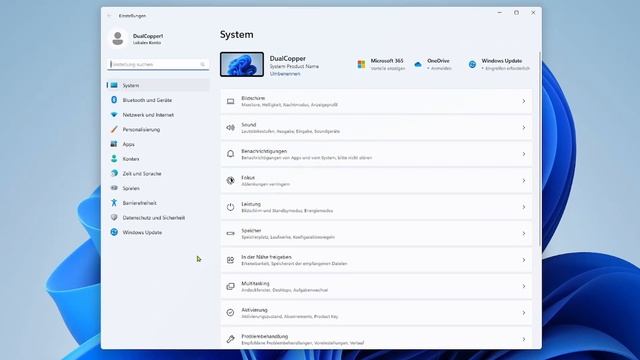Click Windows Update title in header
Image resolution: width=640 pixels, height=360 pixels.
click(x=502, y=60)
